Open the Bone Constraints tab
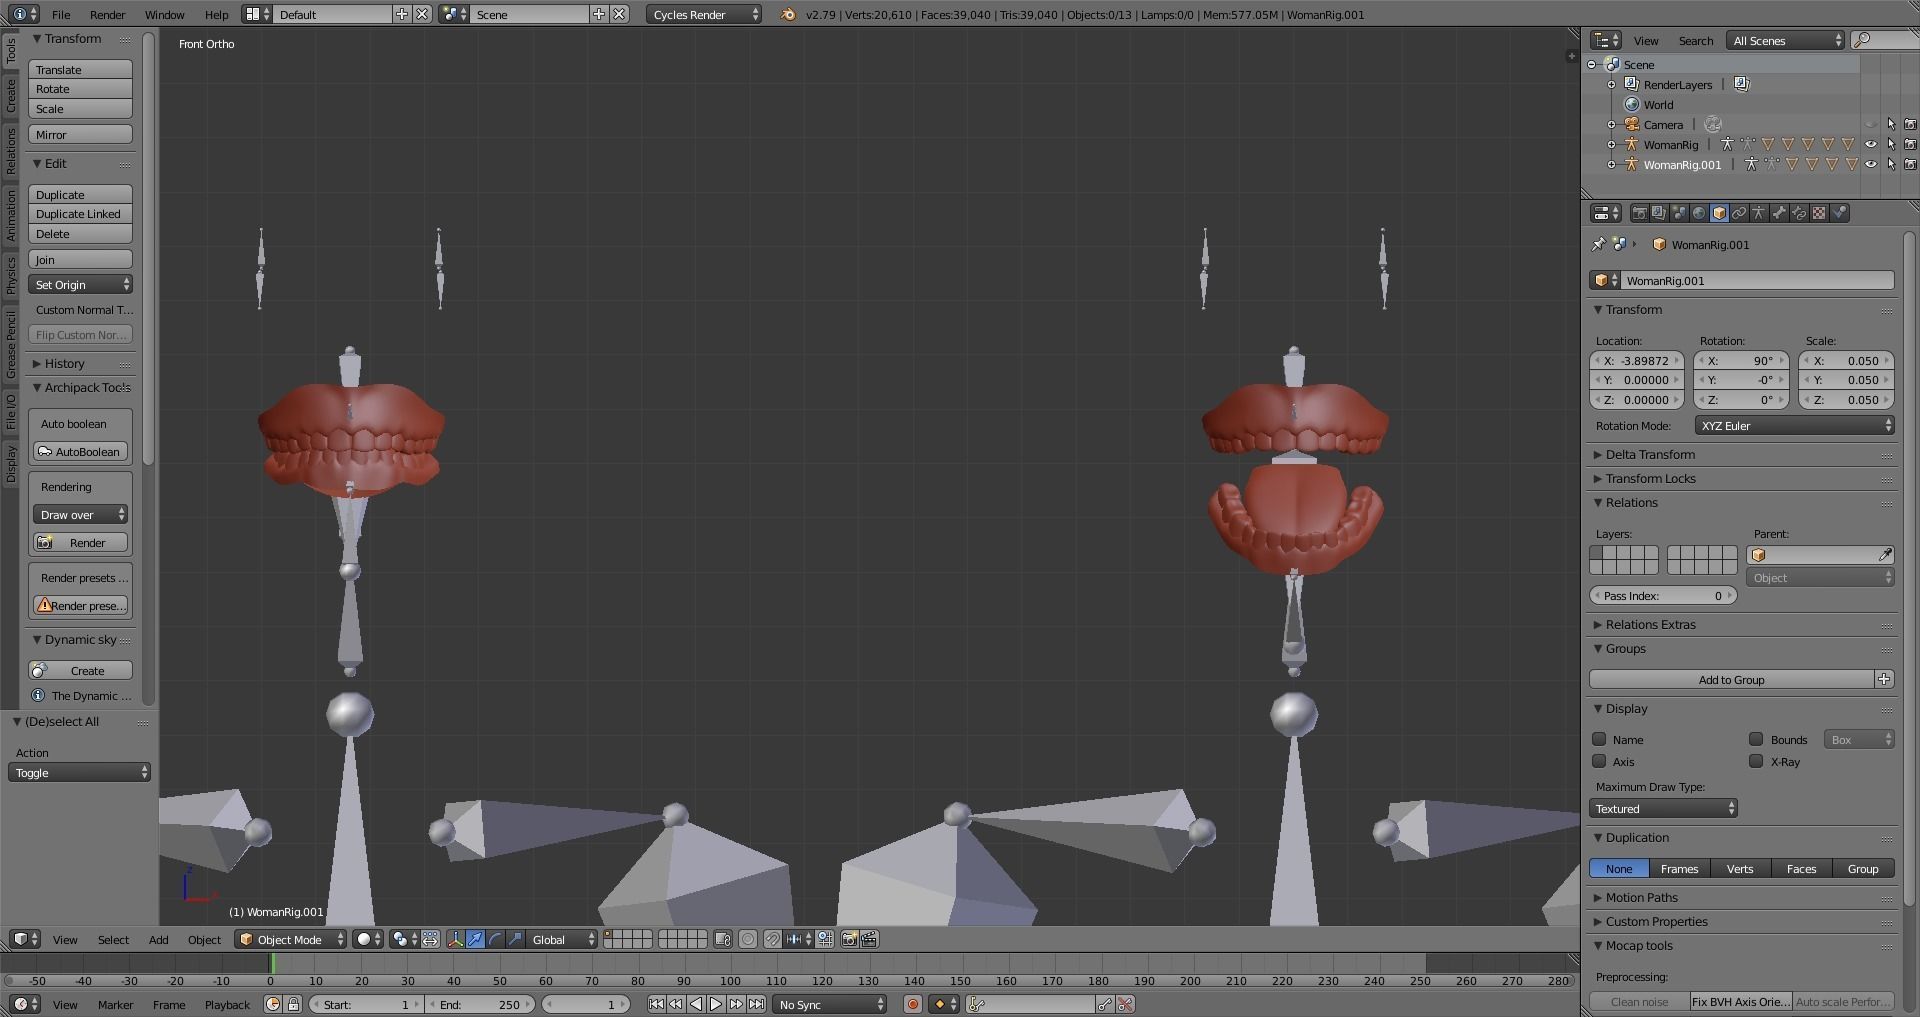Screen dimensions: 1920x1017 1799,213
